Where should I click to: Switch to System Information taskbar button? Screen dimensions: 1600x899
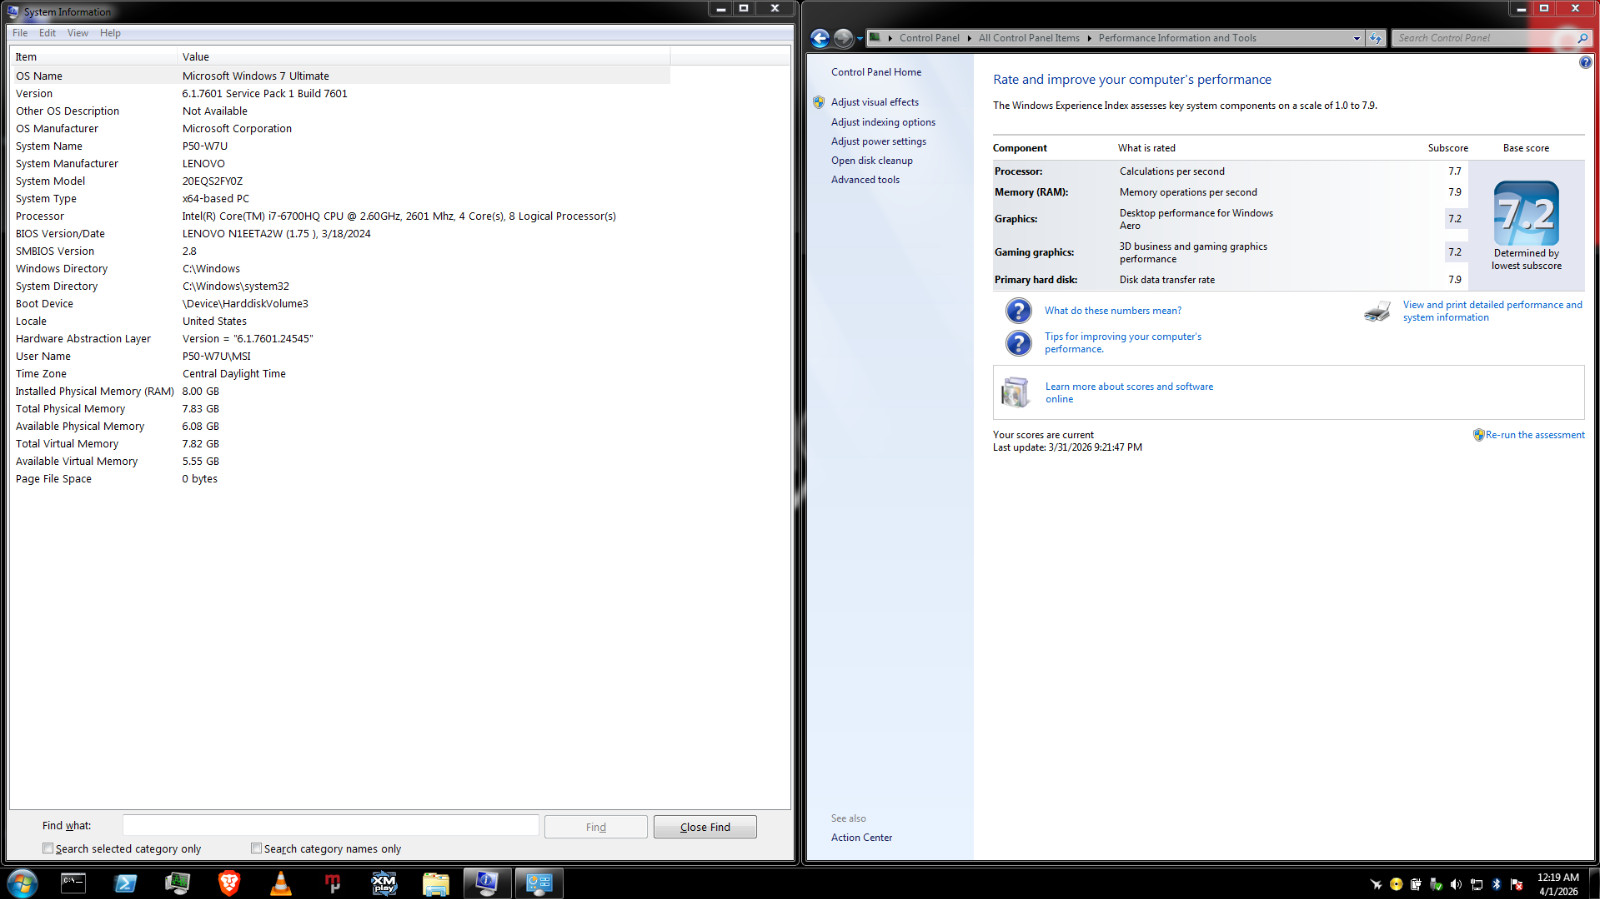point(487,883)
